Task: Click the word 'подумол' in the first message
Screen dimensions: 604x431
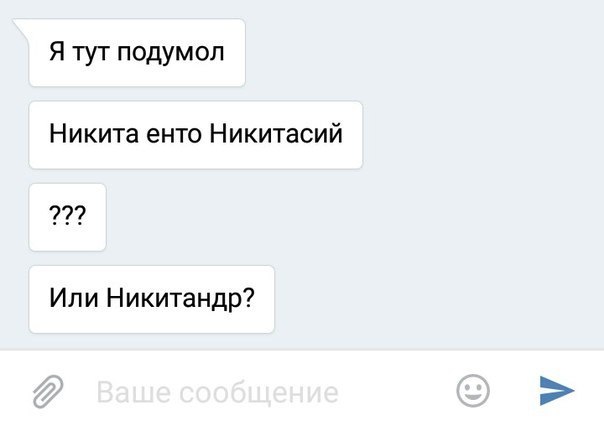Action: pos(170,53)
